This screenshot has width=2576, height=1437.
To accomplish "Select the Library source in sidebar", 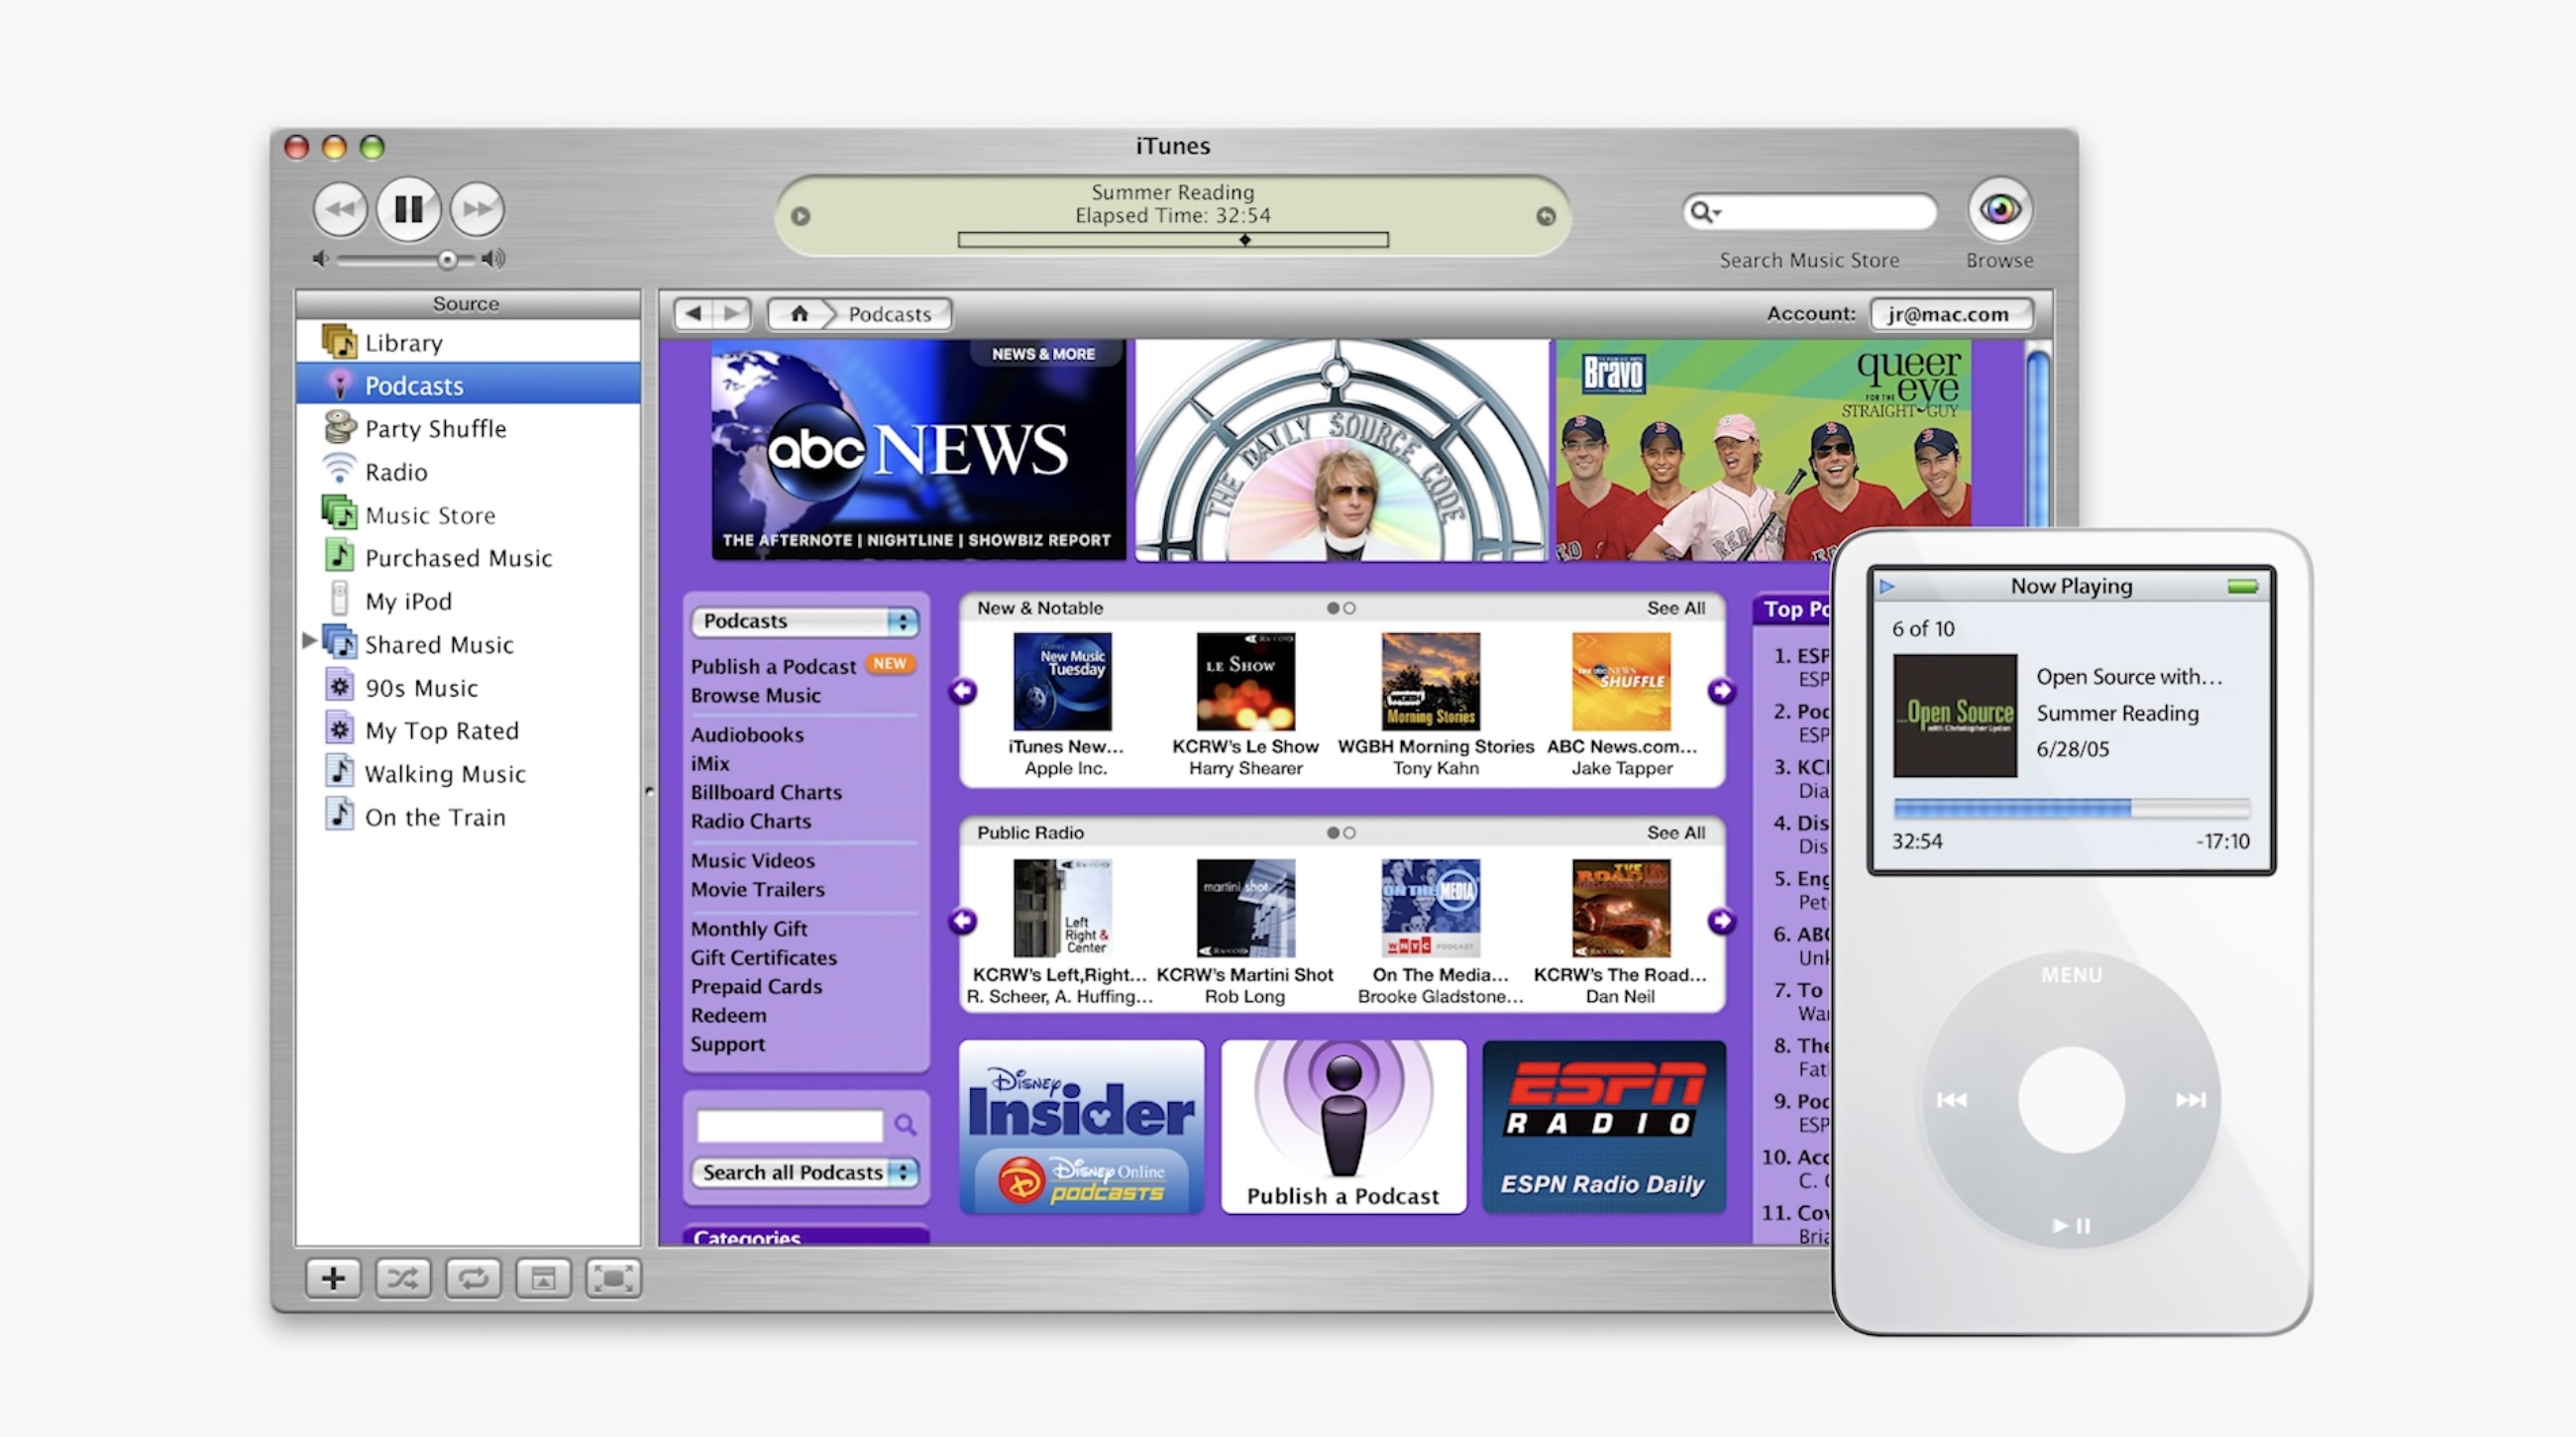I will coord(403,340).
